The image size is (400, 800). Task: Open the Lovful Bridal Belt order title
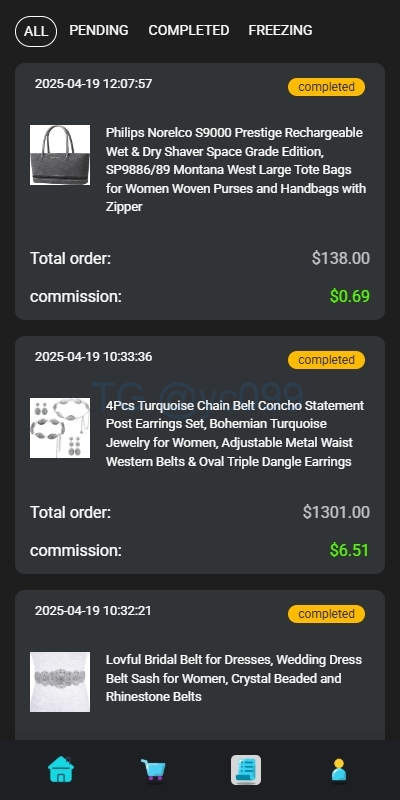coord(234,678)
